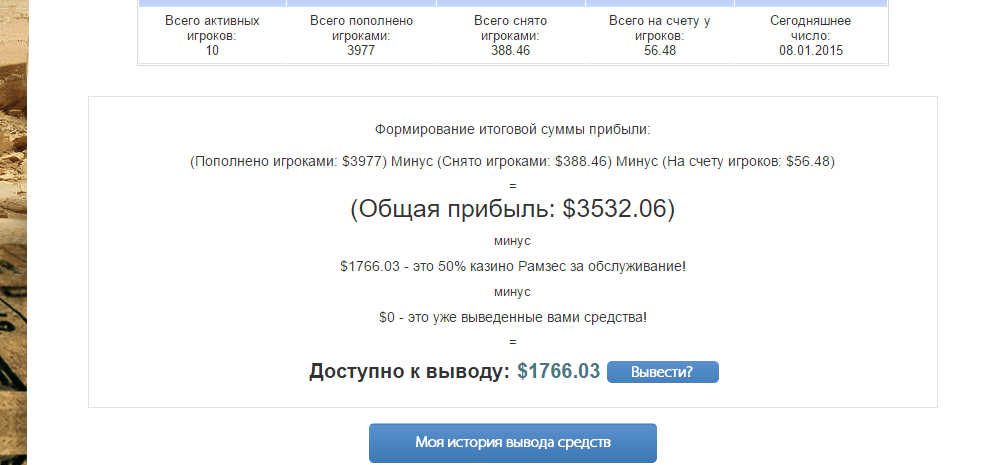Open "Моя история вывода средств" history
The image size is (981, 465).
(x=512, y=442)
